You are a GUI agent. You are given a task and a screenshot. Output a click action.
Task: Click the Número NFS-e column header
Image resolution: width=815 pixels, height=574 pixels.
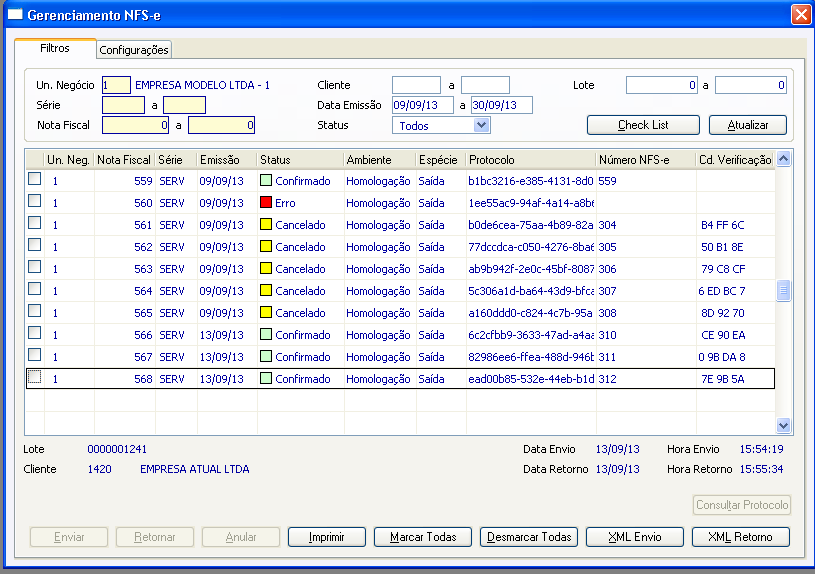tap(646, 160)
